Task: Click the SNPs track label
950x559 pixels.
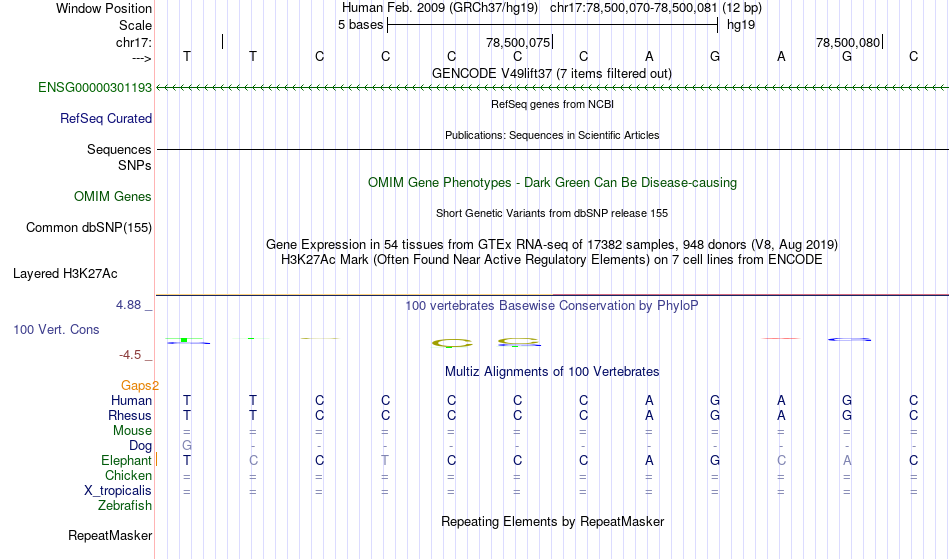Action: coord(135,165)
